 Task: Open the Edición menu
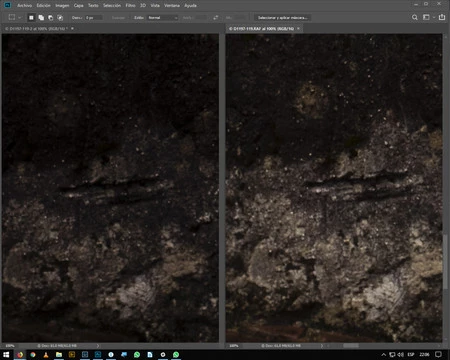[43, 5]
